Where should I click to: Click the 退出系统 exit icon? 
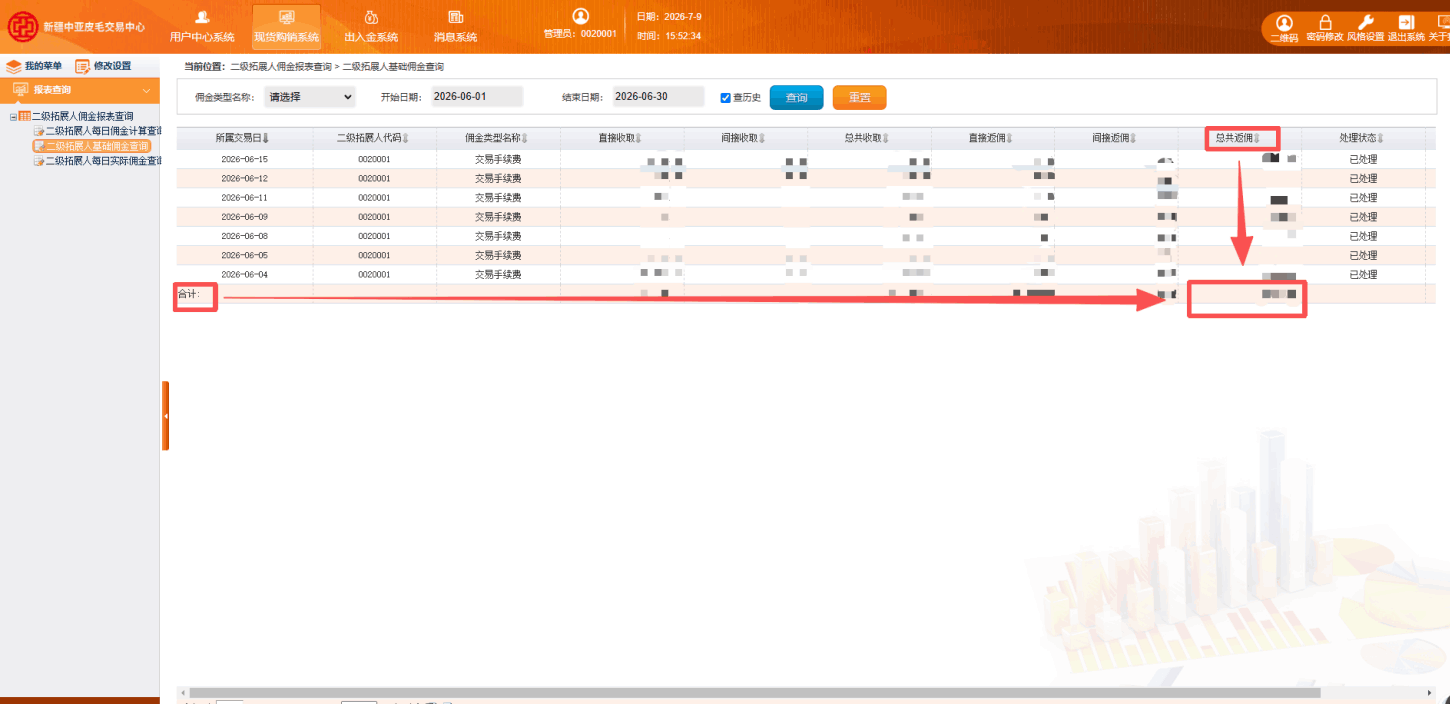[x=1406, y=23]
